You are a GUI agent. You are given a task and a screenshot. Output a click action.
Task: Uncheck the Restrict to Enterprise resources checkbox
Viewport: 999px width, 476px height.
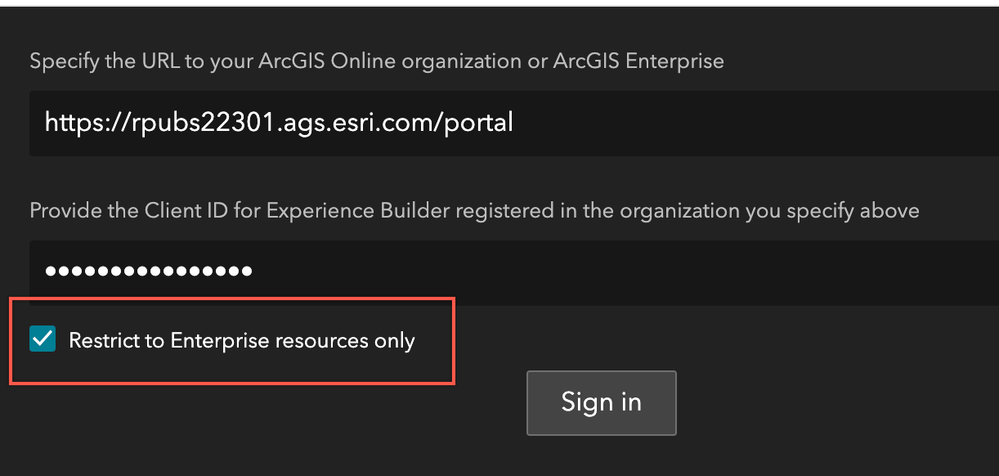(43, 340)
